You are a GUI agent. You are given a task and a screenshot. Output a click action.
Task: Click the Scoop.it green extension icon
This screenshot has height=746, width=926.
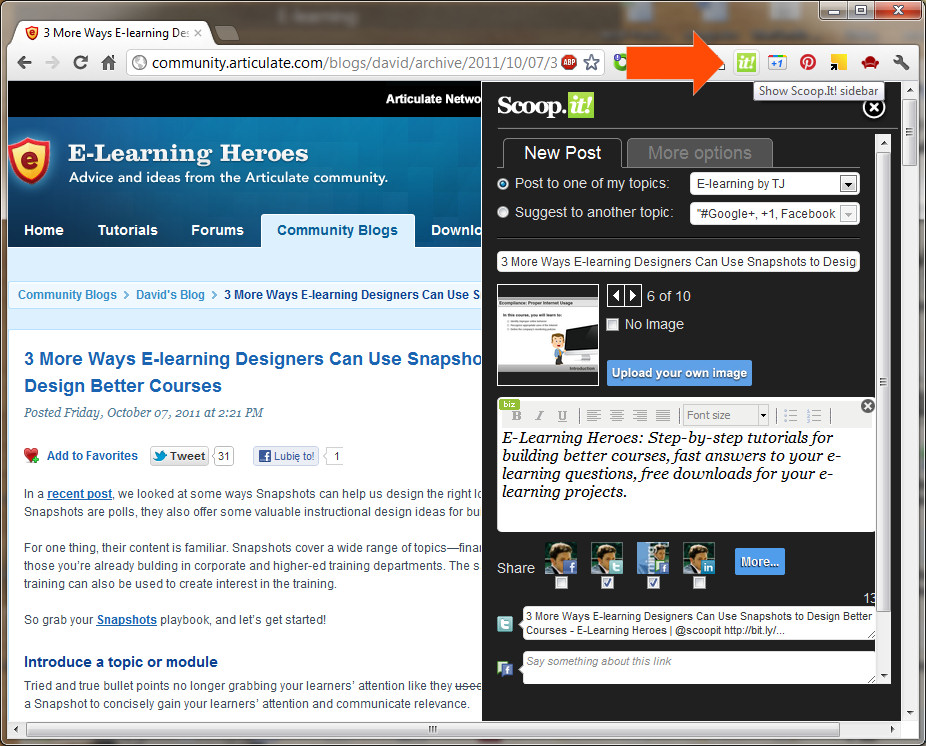click(x=746, y=62)
